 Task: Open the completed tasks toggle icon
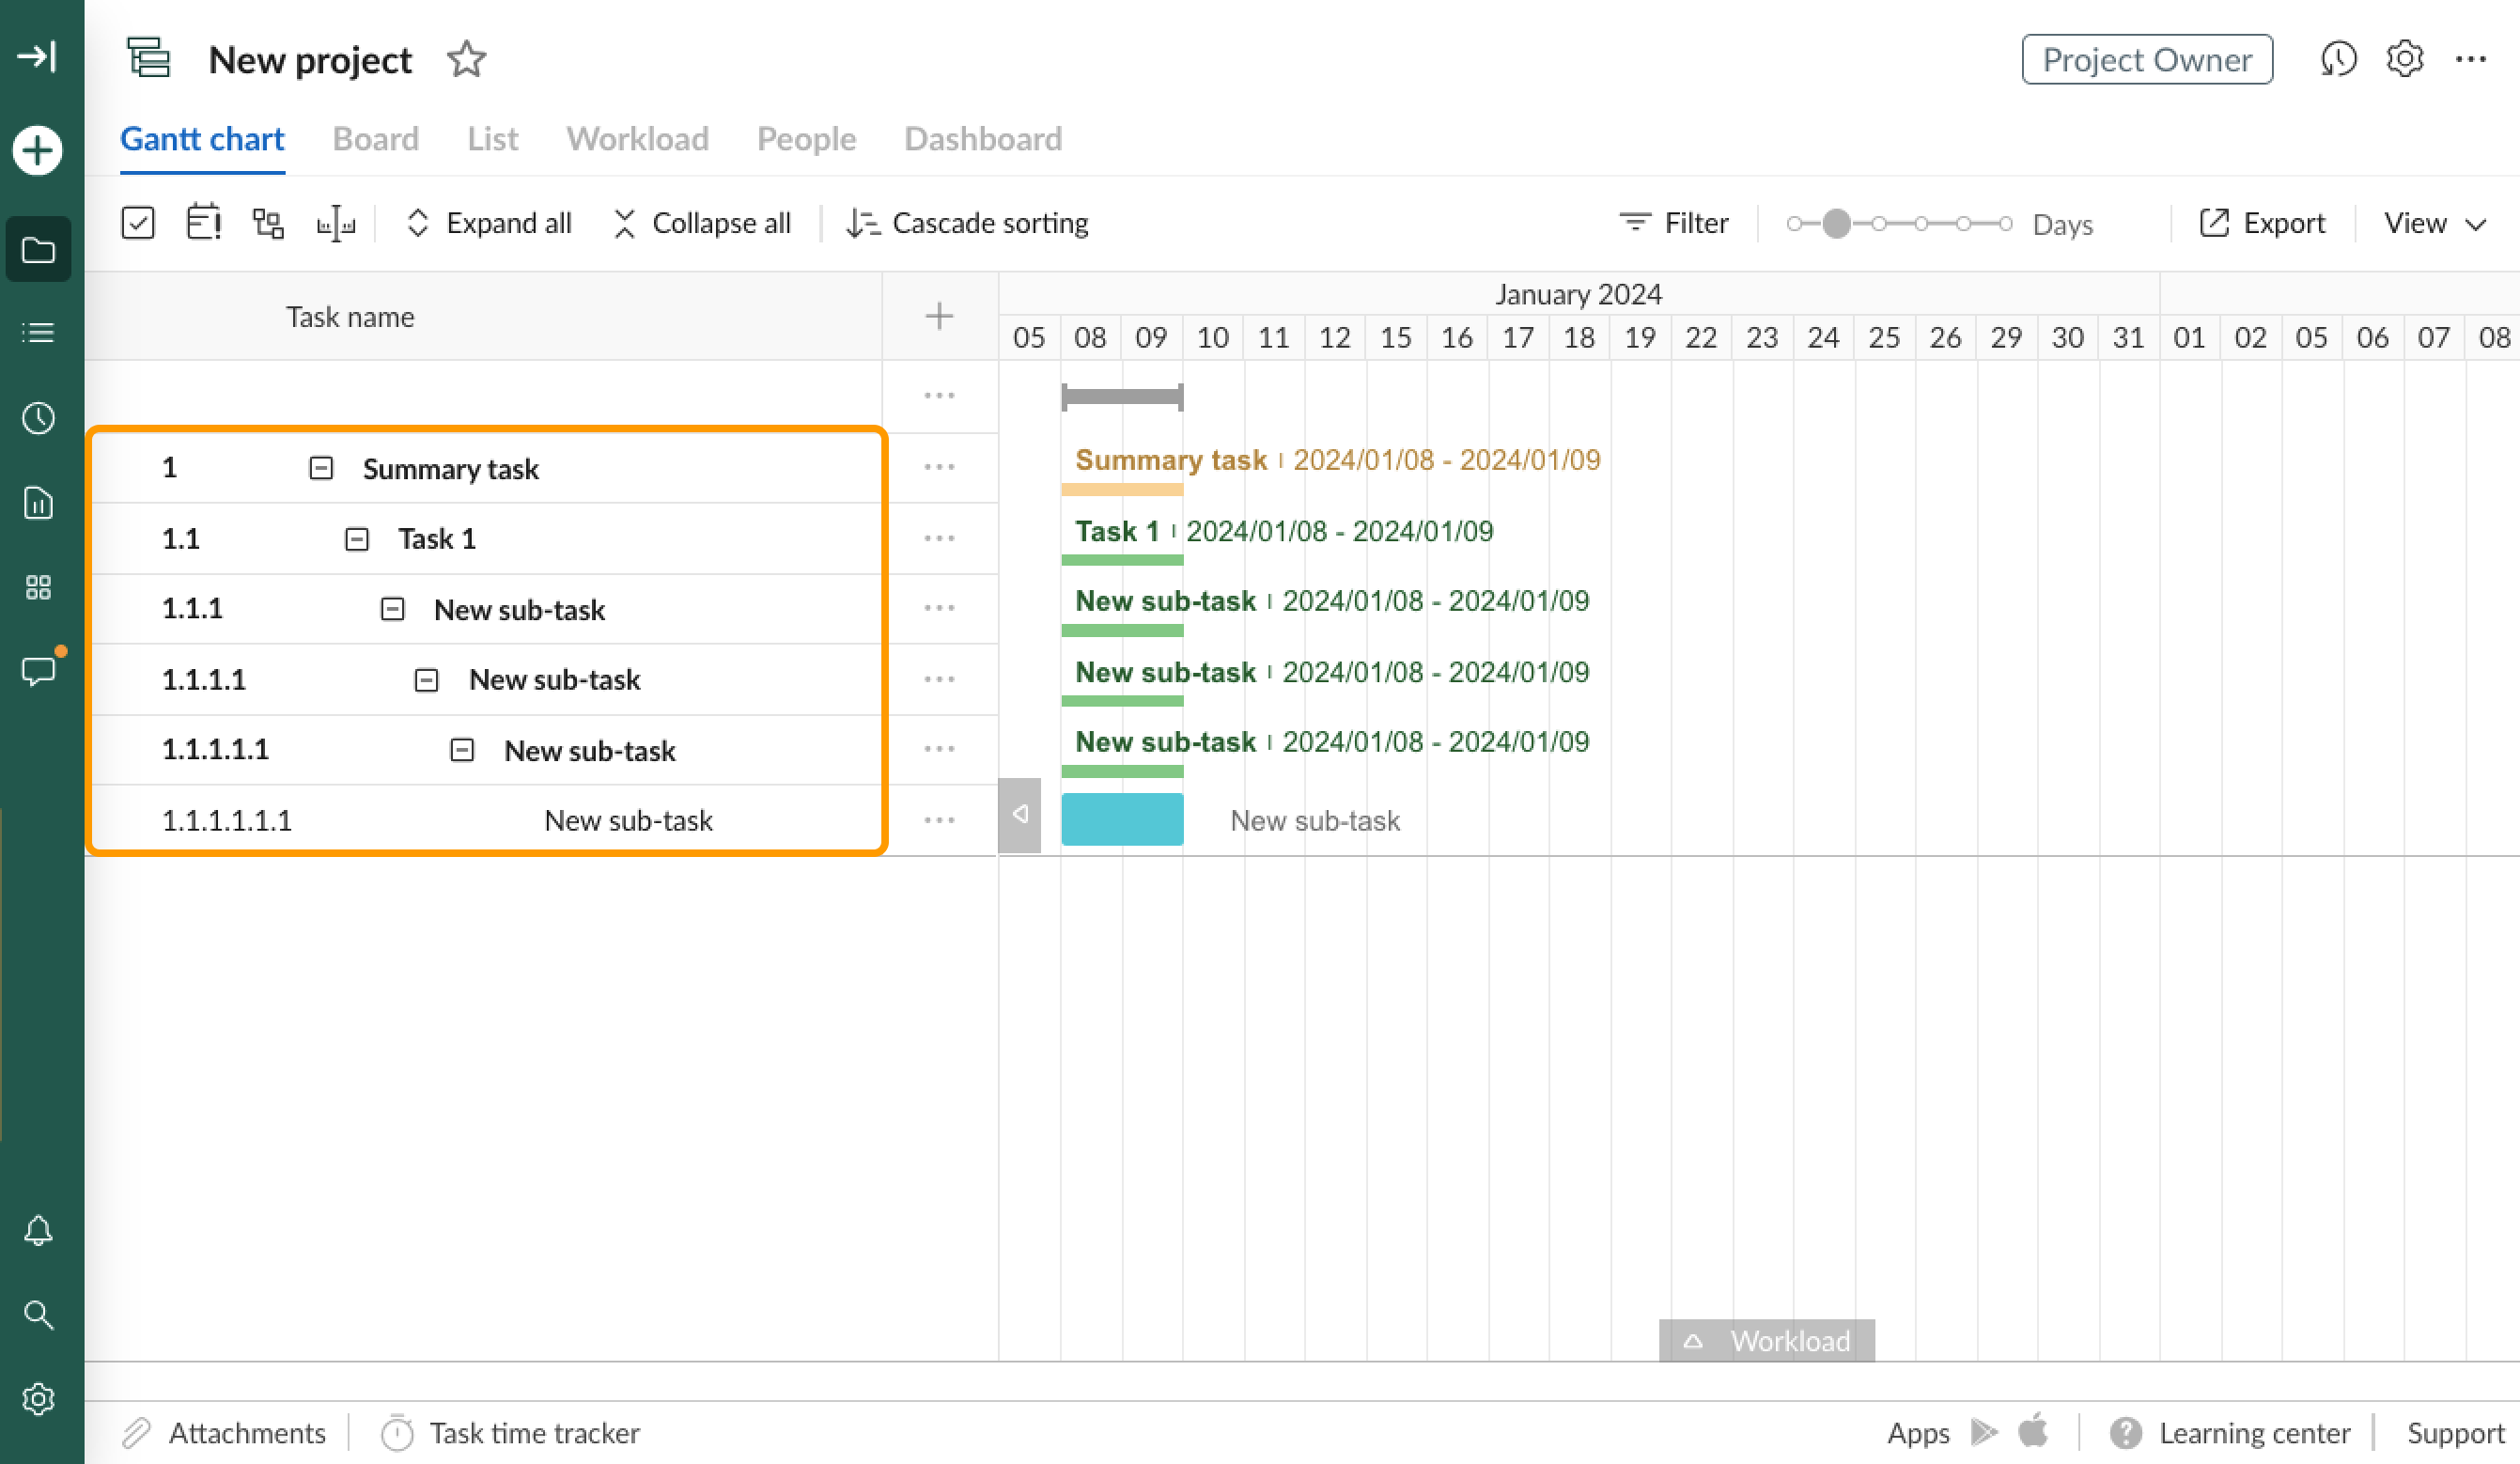138,222
